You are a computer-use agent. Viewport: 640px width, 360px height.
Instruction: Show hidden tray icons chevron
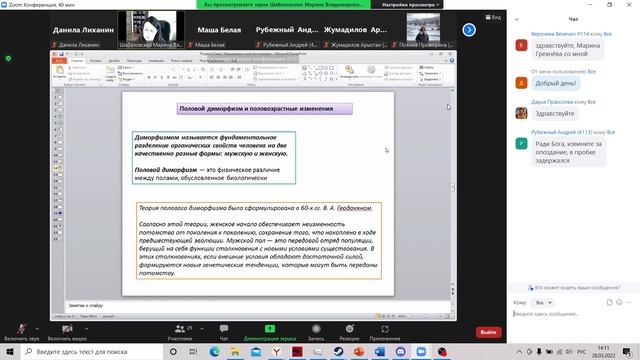pos(519,351)
